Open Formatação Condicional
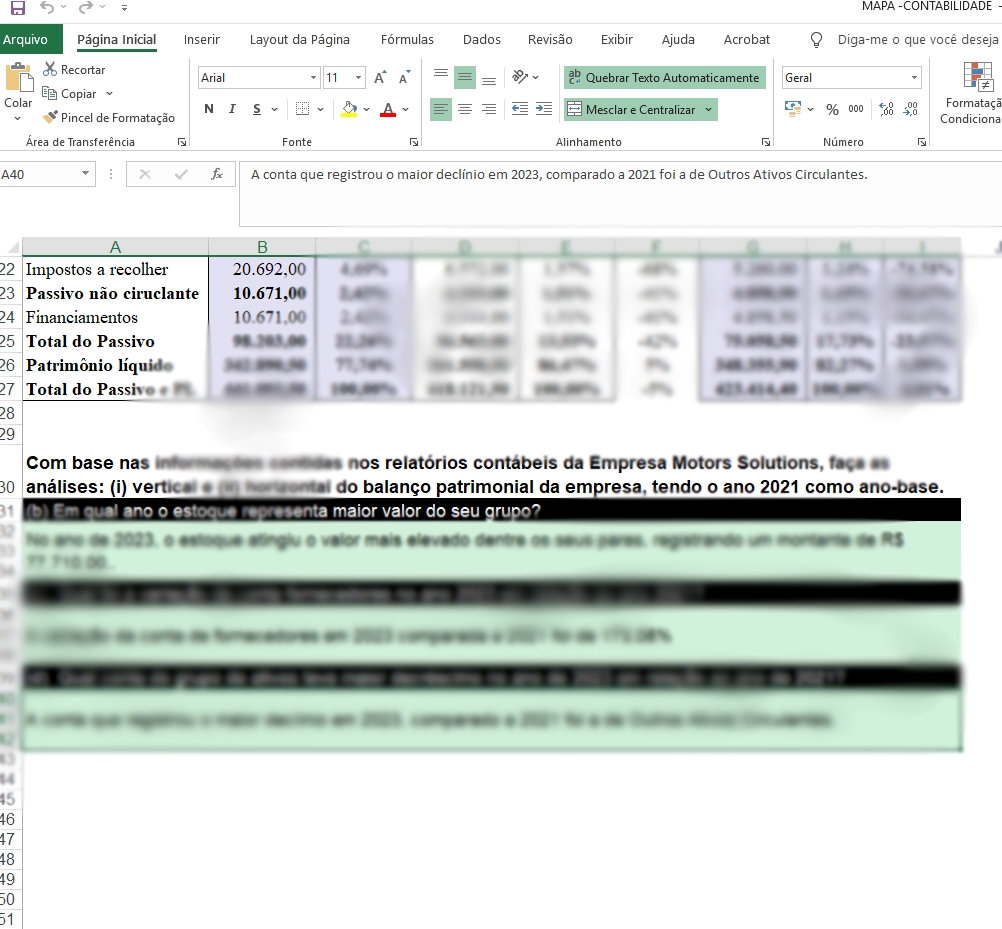The image size is (1002, 929). click(x=972, y=94)
